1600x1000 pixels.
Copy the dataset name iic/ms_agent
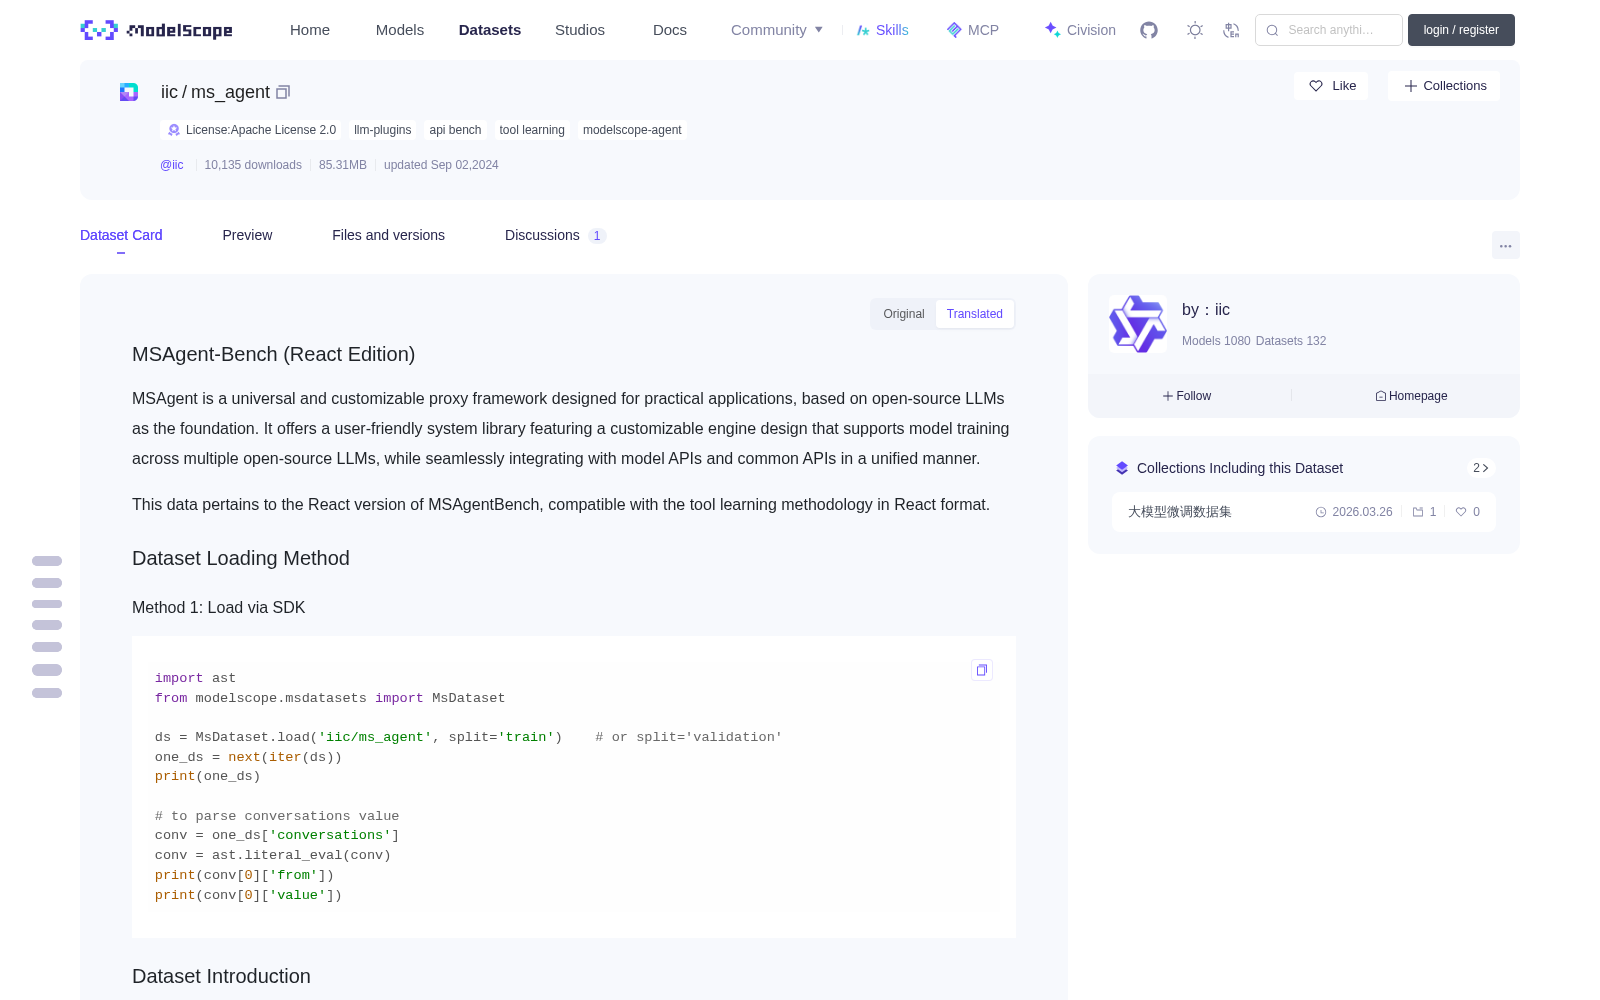click(283, 92)
